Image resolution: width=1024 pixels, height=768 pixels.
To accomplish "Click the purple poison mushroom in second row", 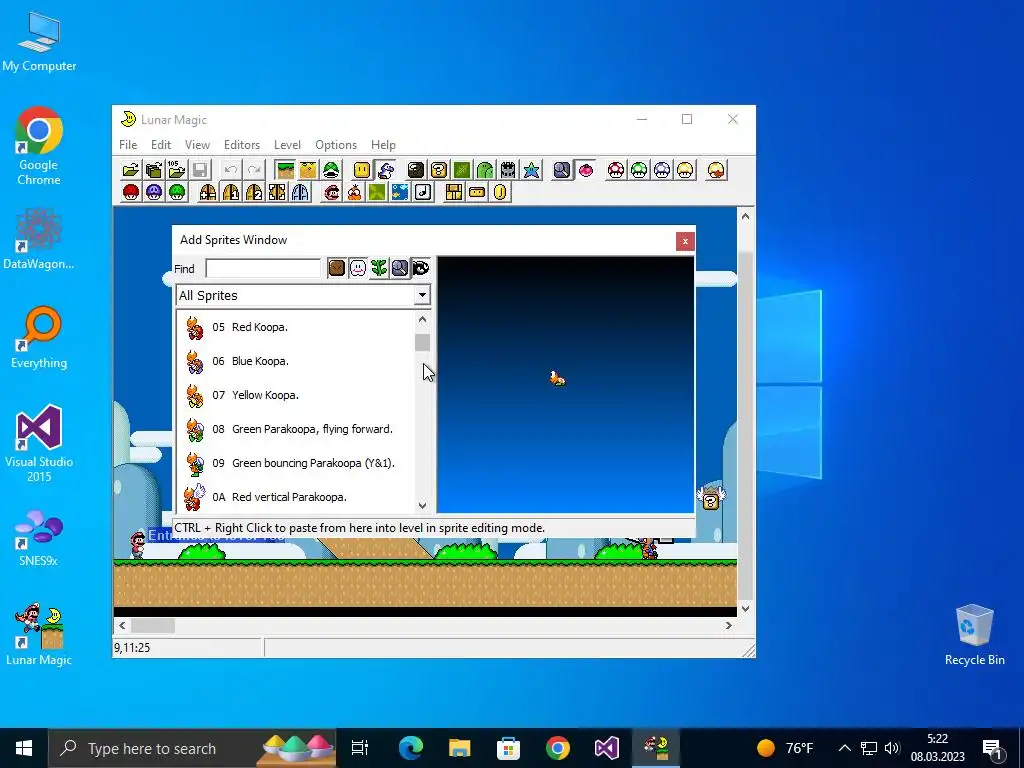I will tap(153, 193).
